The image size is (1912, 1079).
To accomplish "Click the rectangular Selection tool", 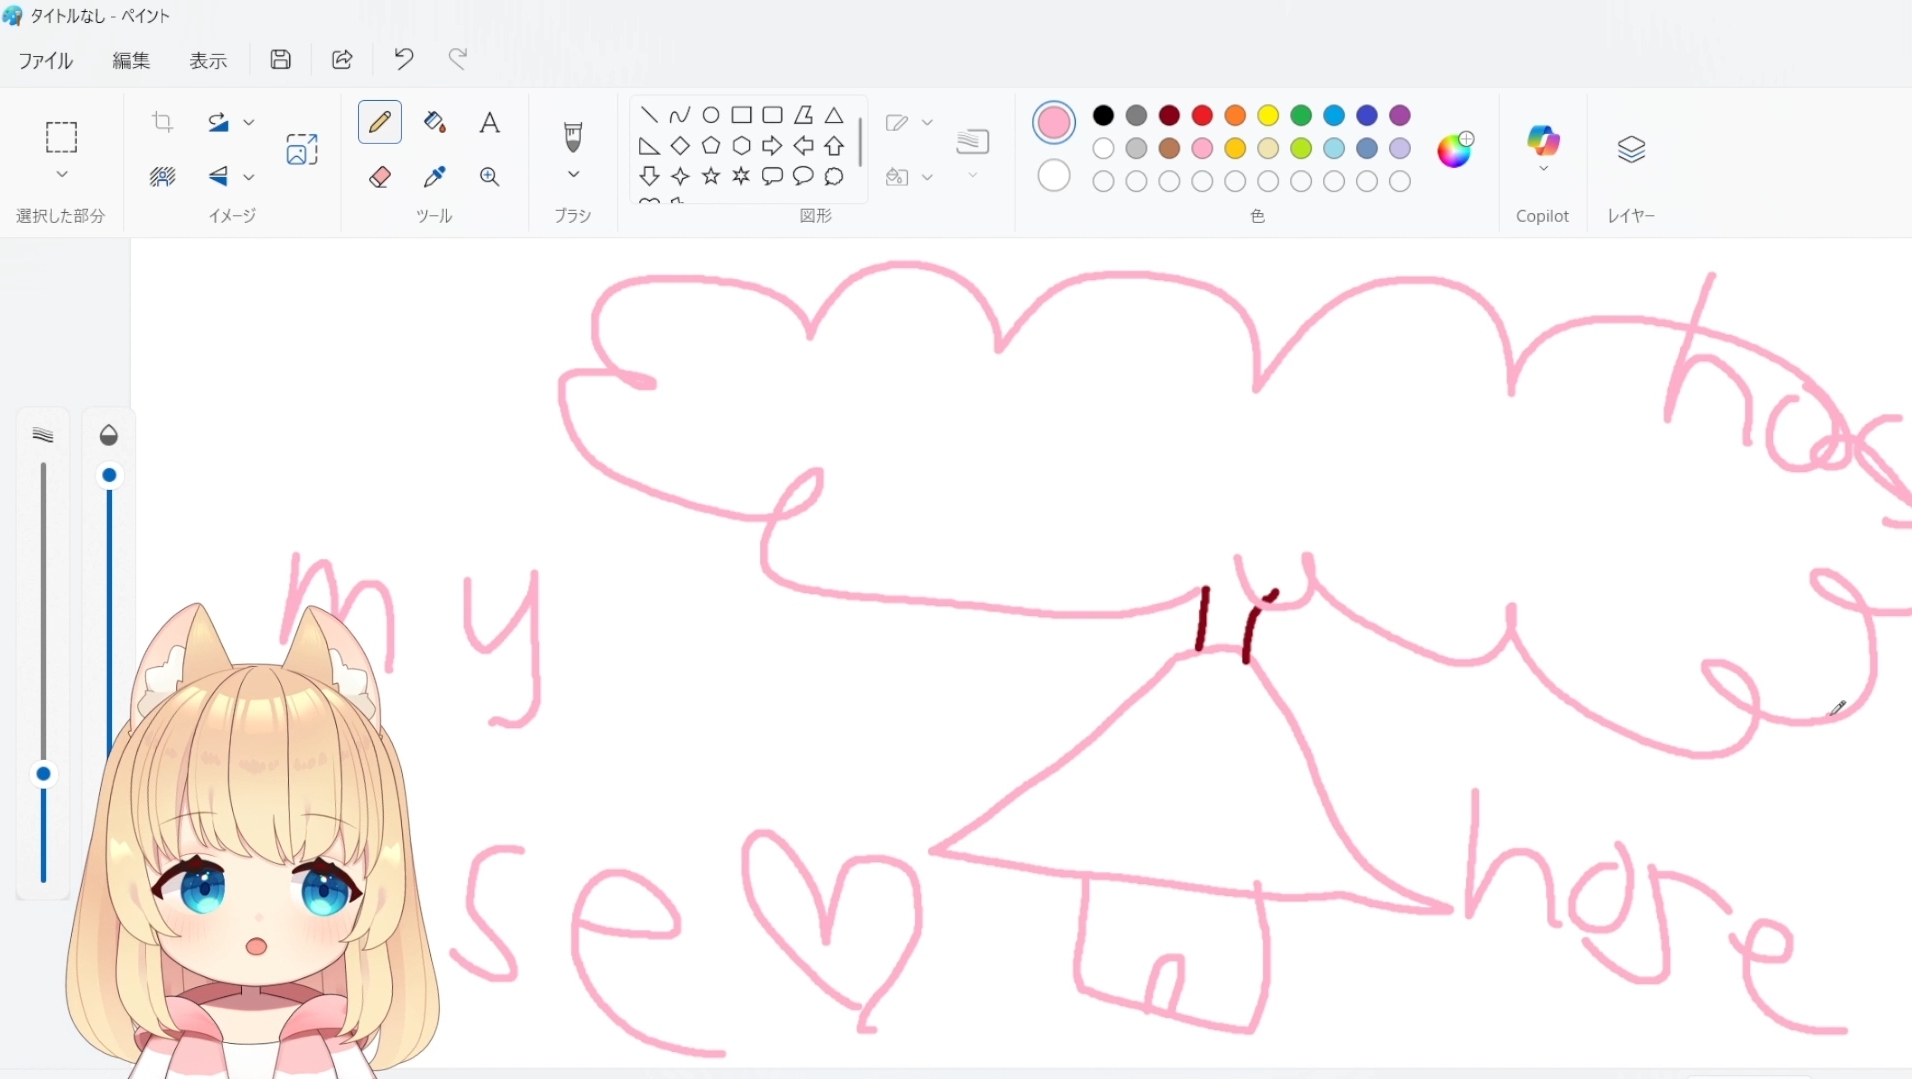I will tap(61, 137).
